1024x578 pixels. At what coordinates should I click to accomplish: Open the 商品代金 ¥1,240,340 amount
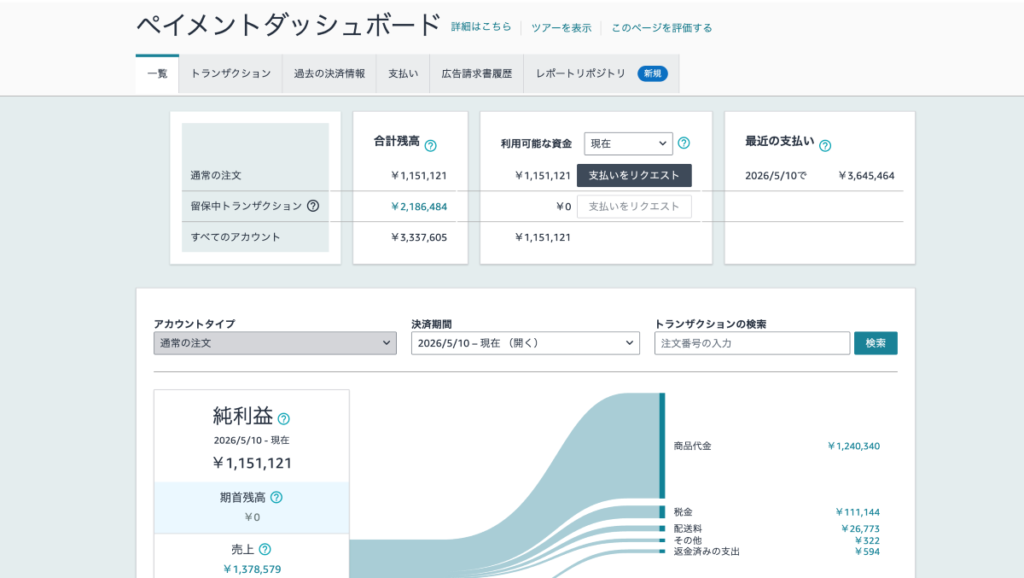click(854, 446)
